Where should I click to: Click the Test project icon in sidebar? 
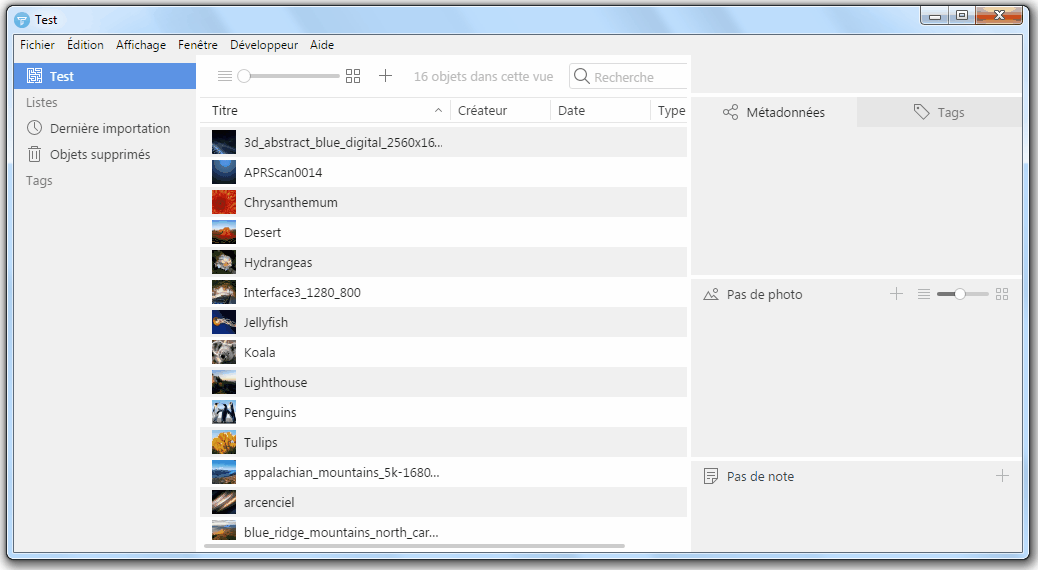point(34,76)
